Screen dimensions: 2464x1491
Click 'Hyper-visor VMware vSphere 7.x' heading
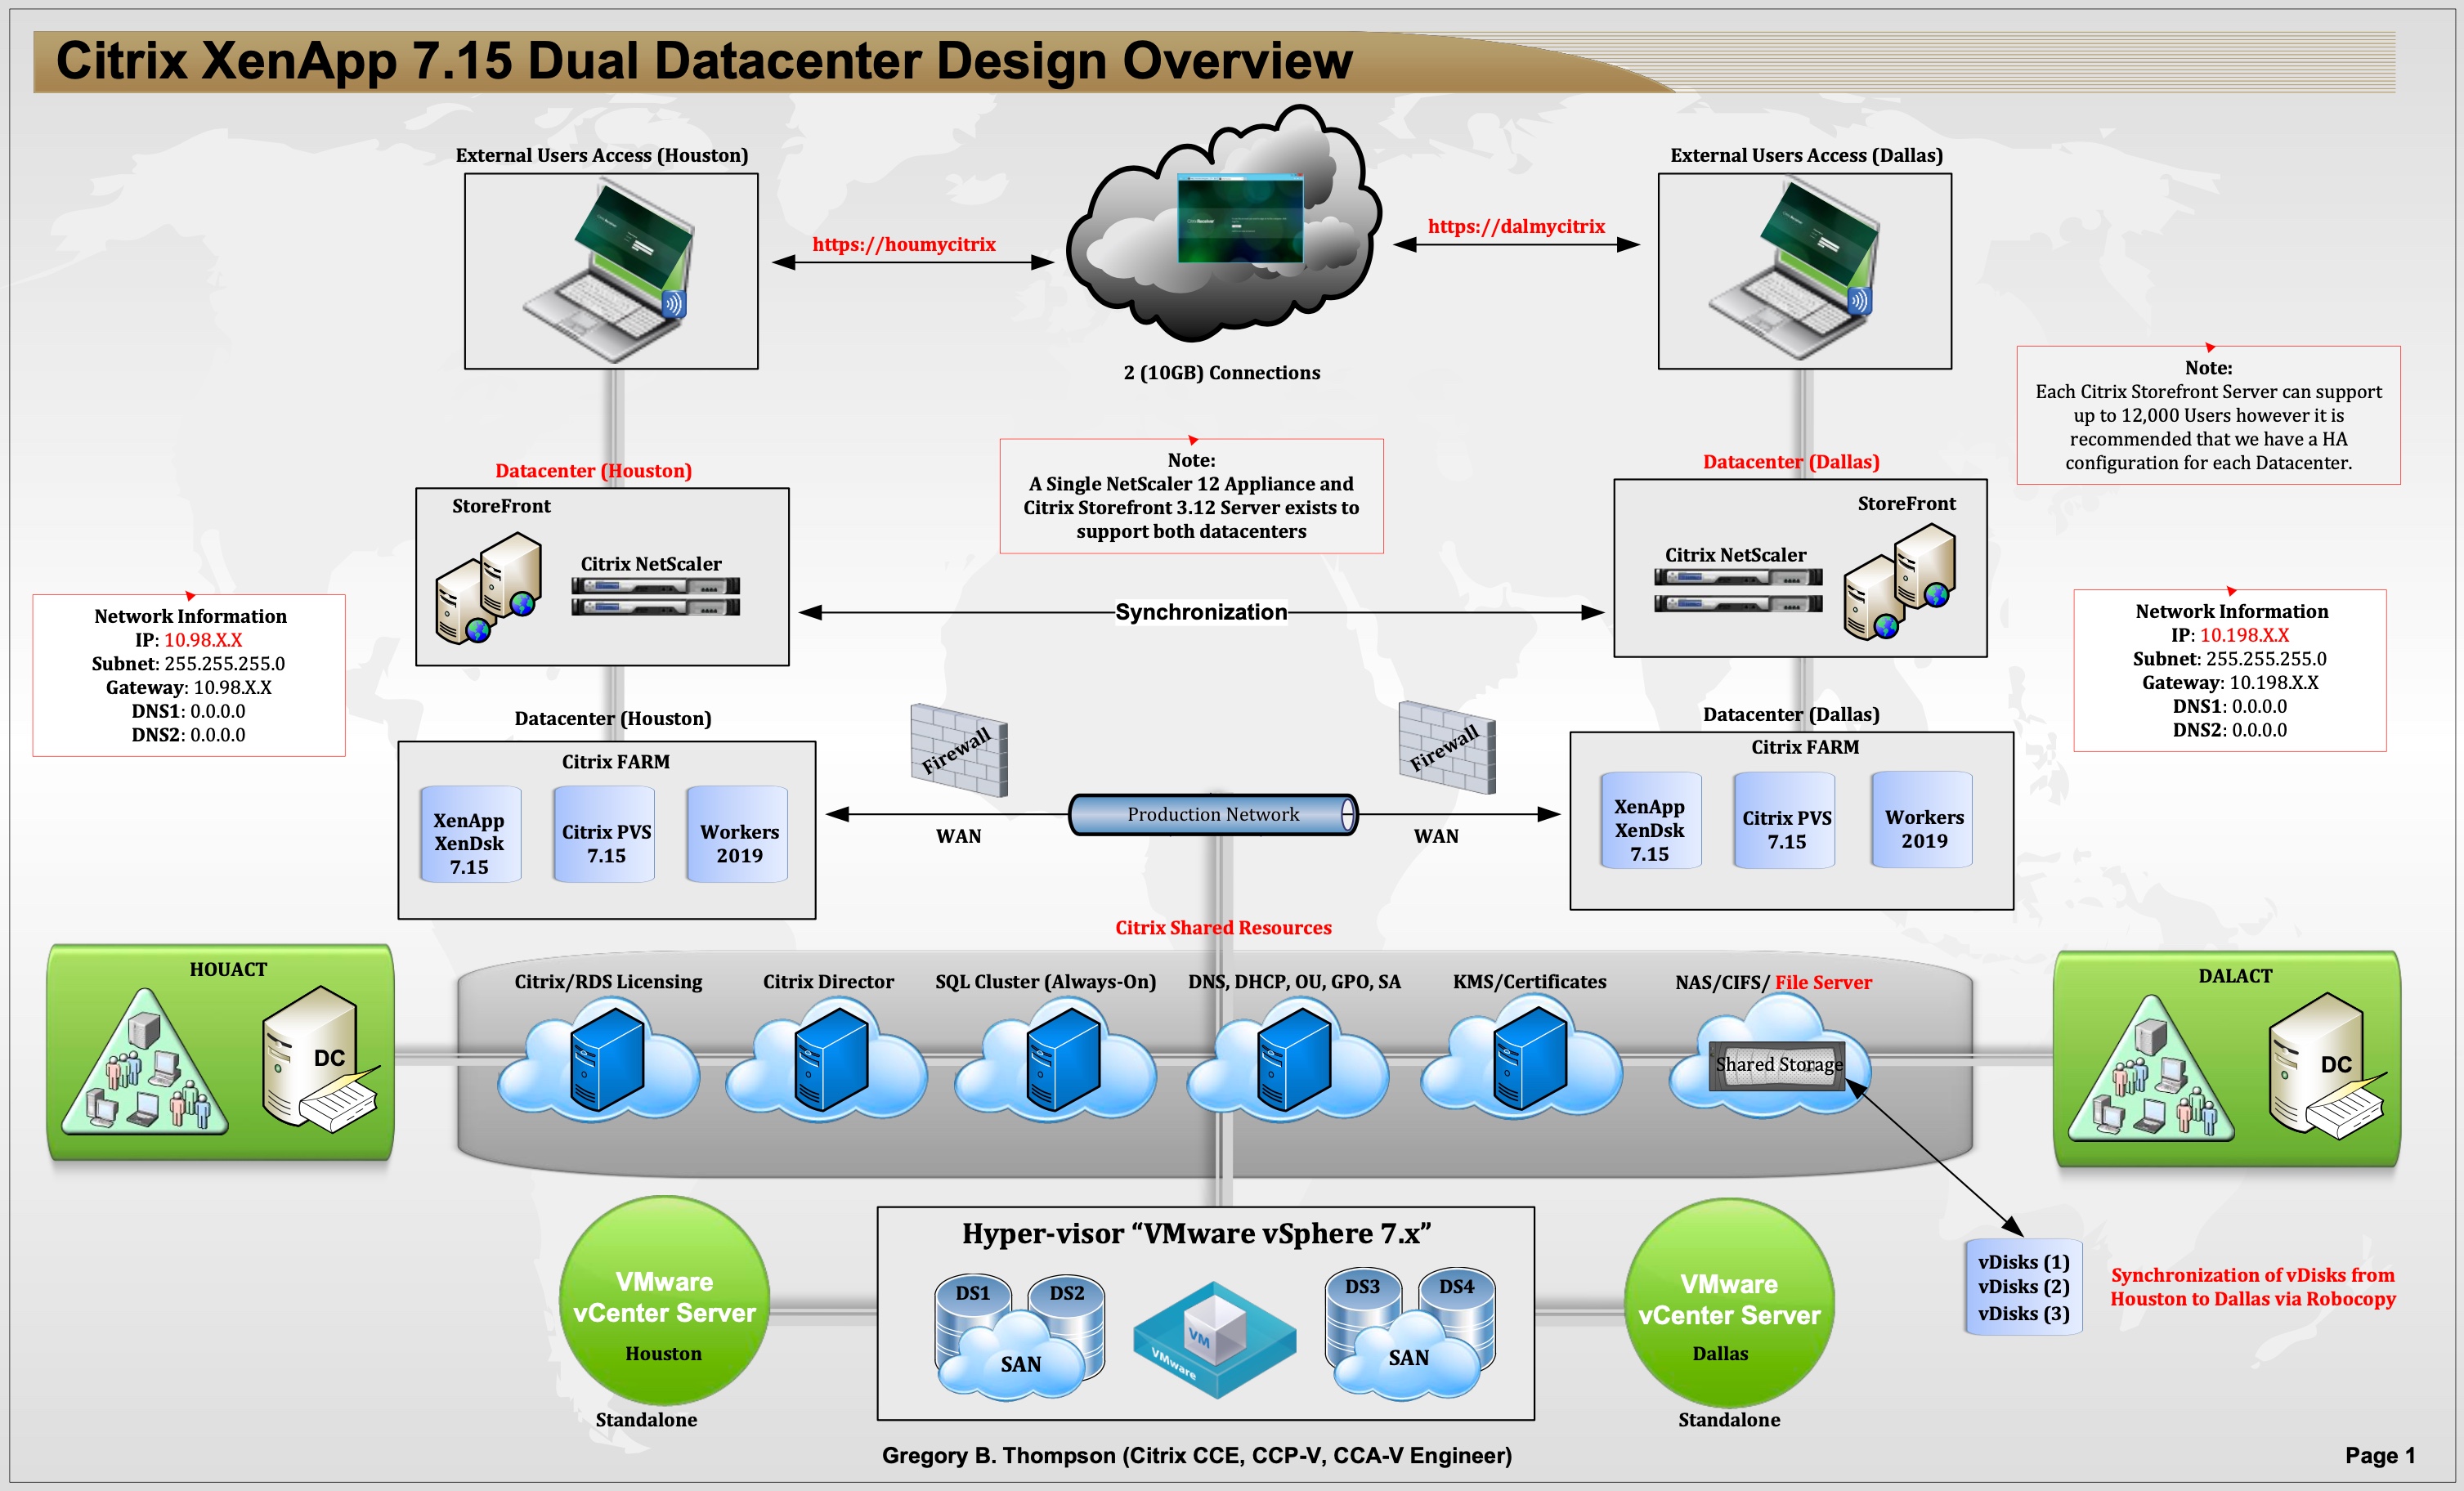coord(1196,1234)
